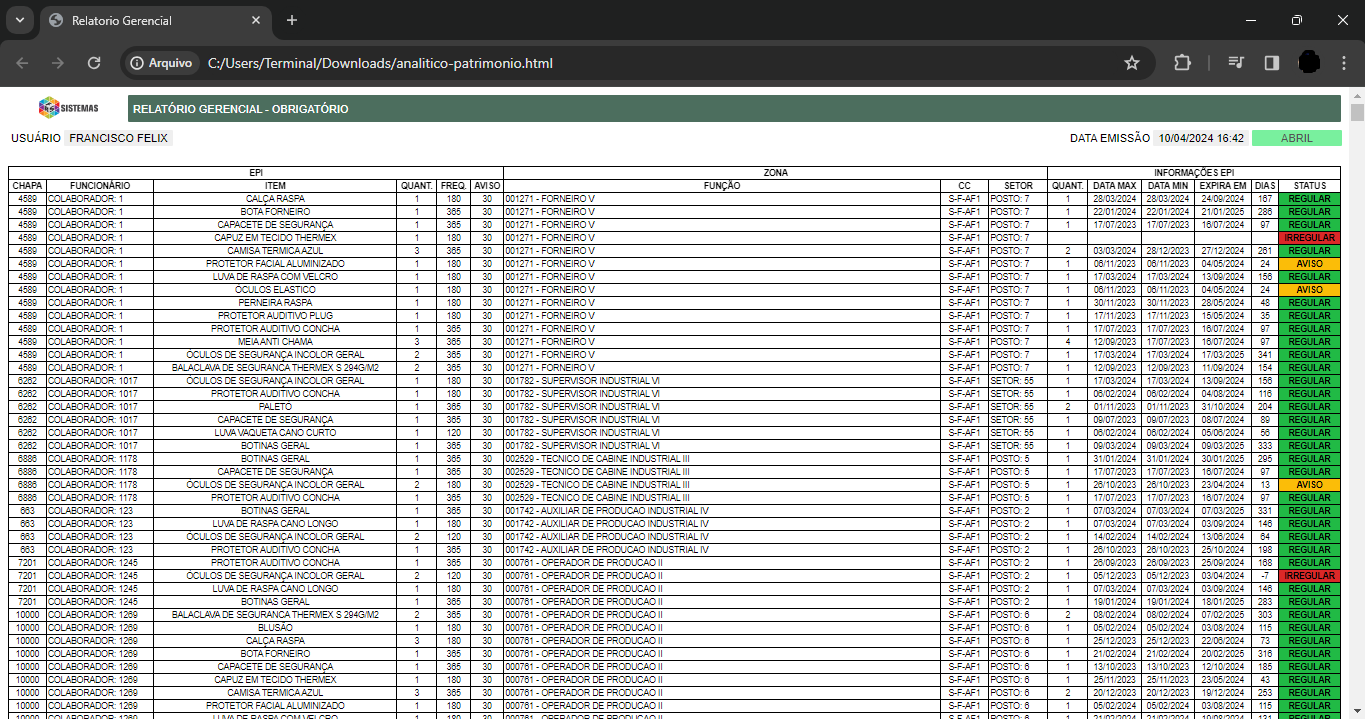
Task: Click the profile avatar in the toolbar
Action: pyautogui.click(x=1309, y=63)
